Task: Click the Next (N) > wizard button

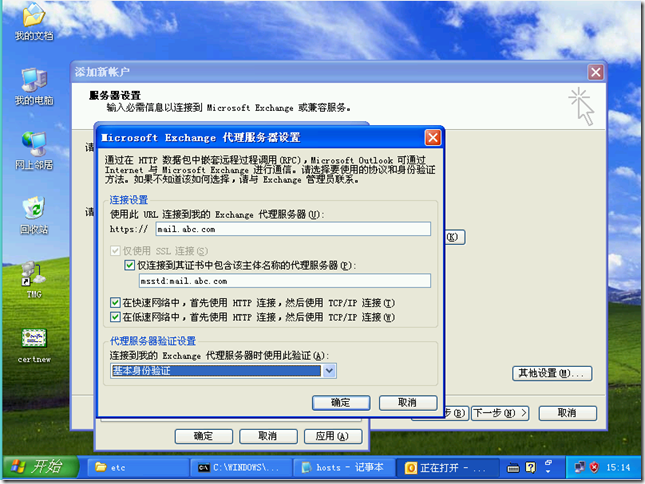Action: point(500,413)
